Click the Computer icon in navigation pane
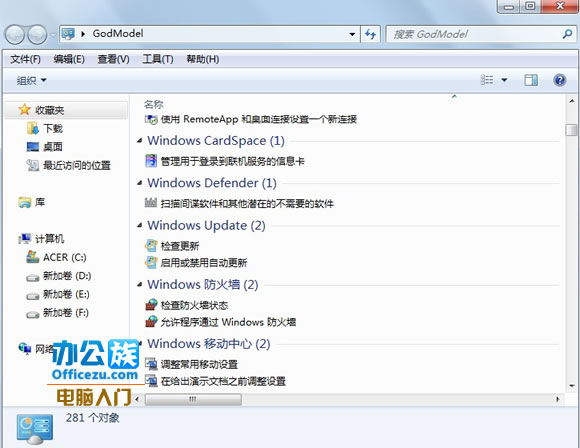Image resolution: width=580 pixels, height=448 pixels. pos(25,239)
